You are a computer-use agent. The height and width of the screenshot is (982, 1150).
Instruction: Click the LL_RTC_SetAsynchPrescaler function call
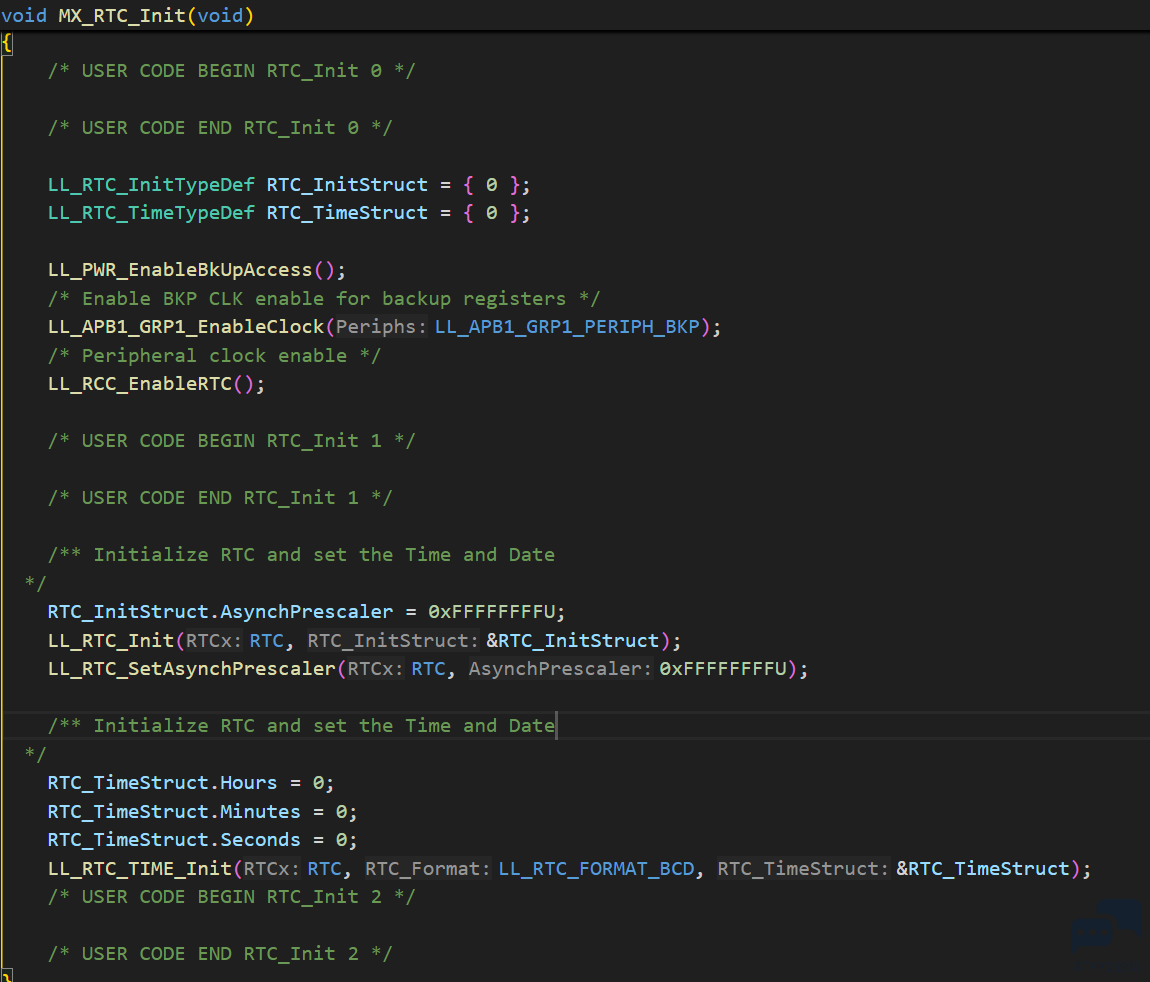(x=190, y=669)
